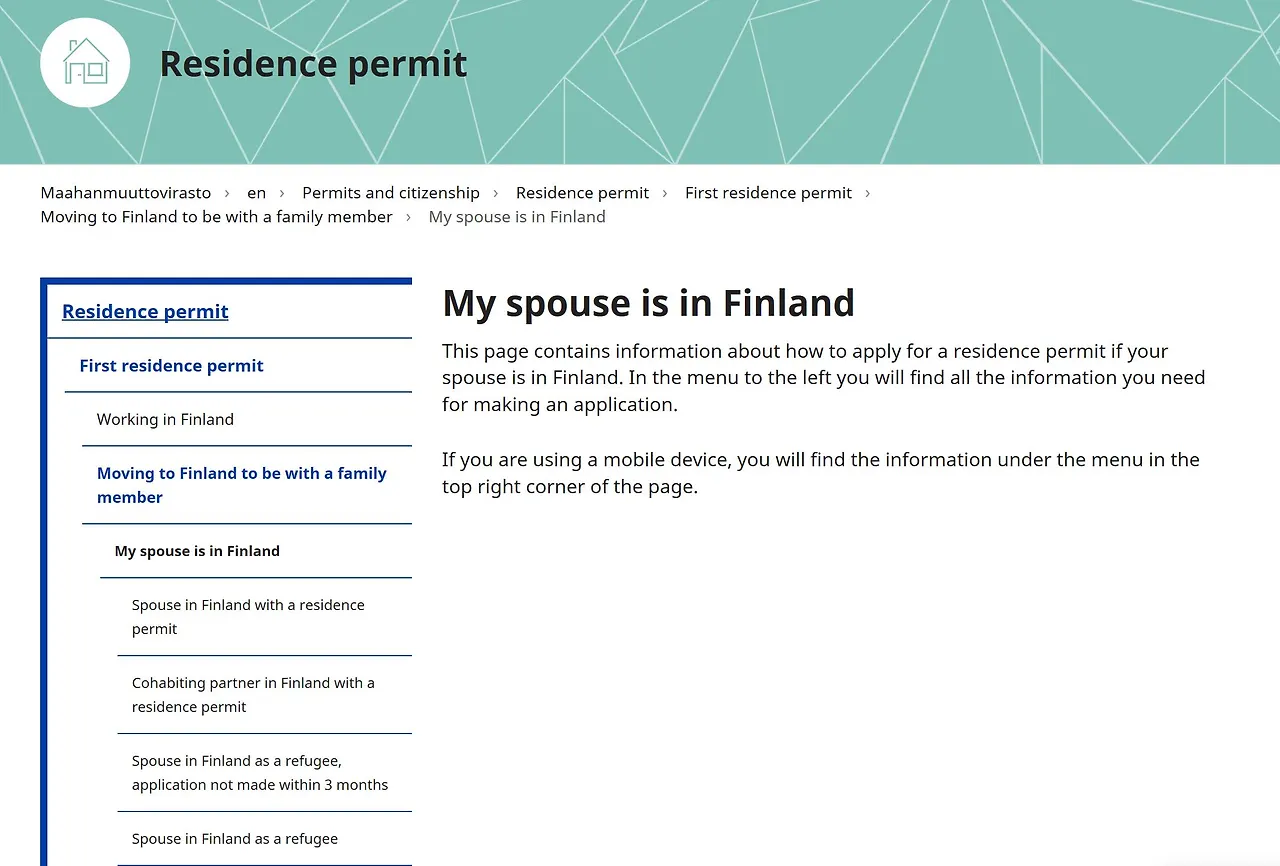Select the 'Moving to Finland to be with a family member' breadcrumb
This screenshot has height=866, width=1280.
pyautogui.click(x=216, y=216)
